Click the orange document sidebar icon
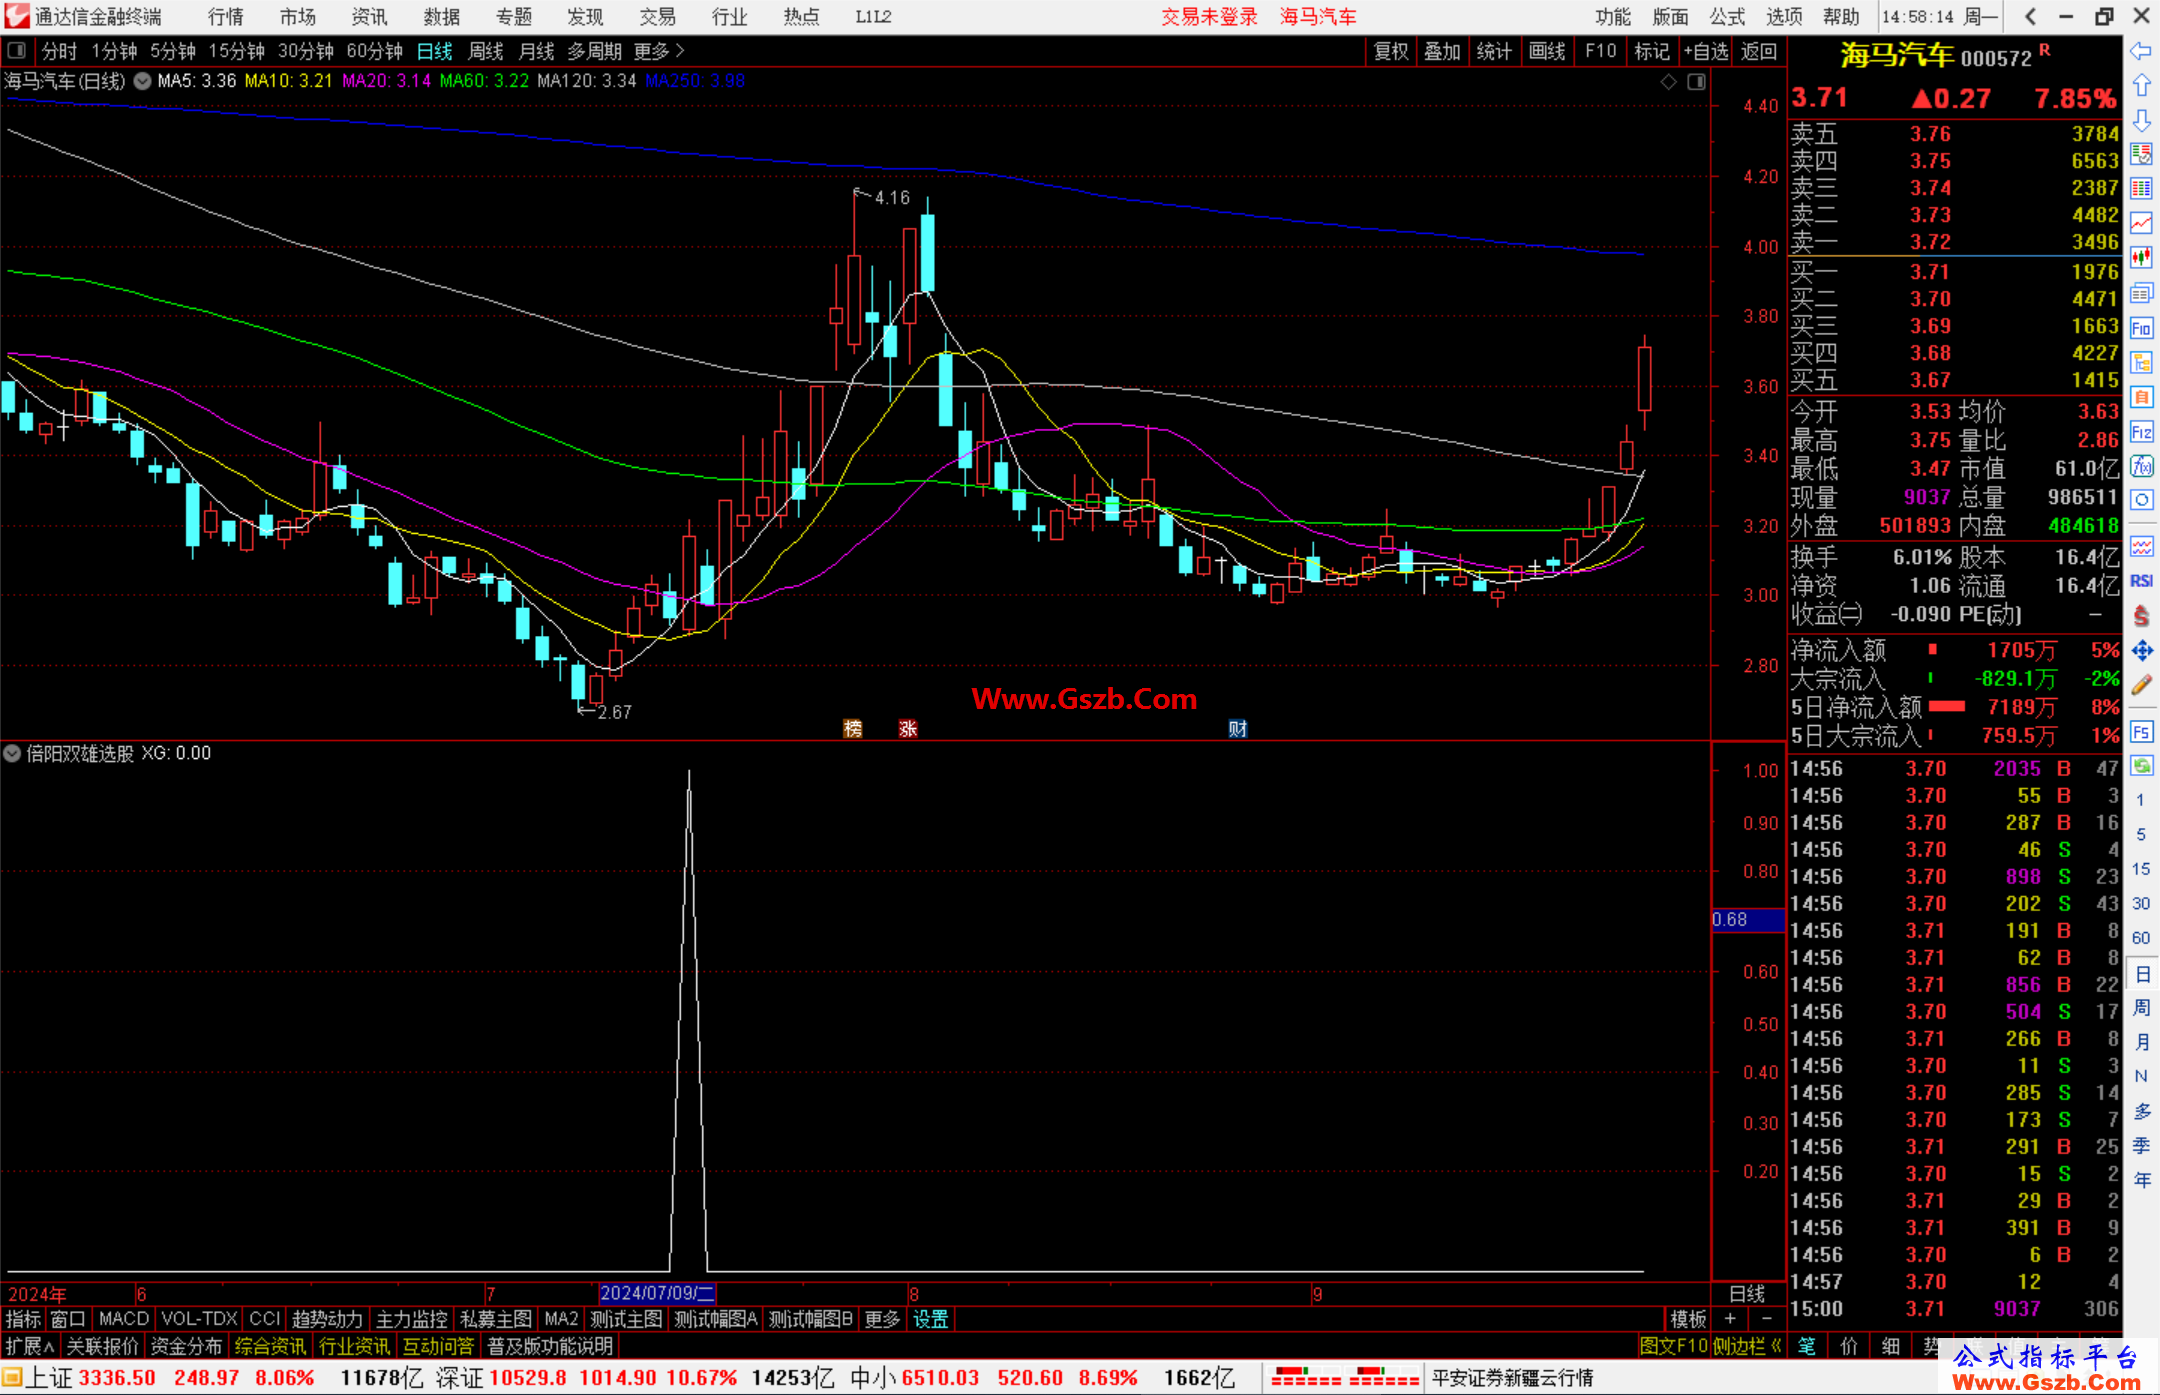Screen dimensions: 2160x1395 [x=2141, y=397]
